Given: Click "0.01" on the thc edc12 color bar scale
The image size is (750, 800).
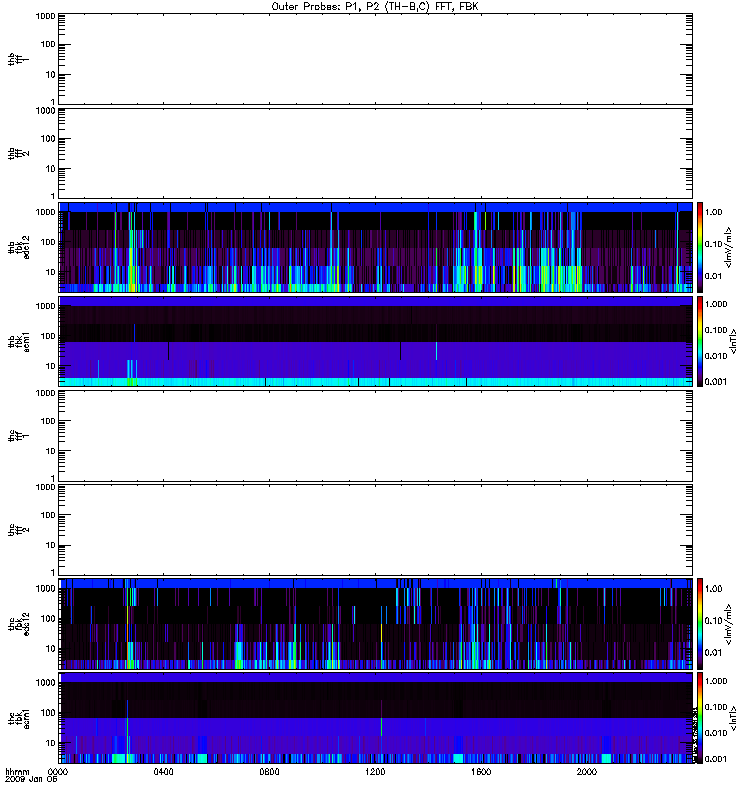Looking at the screenshot, I should tap(713, 653).
